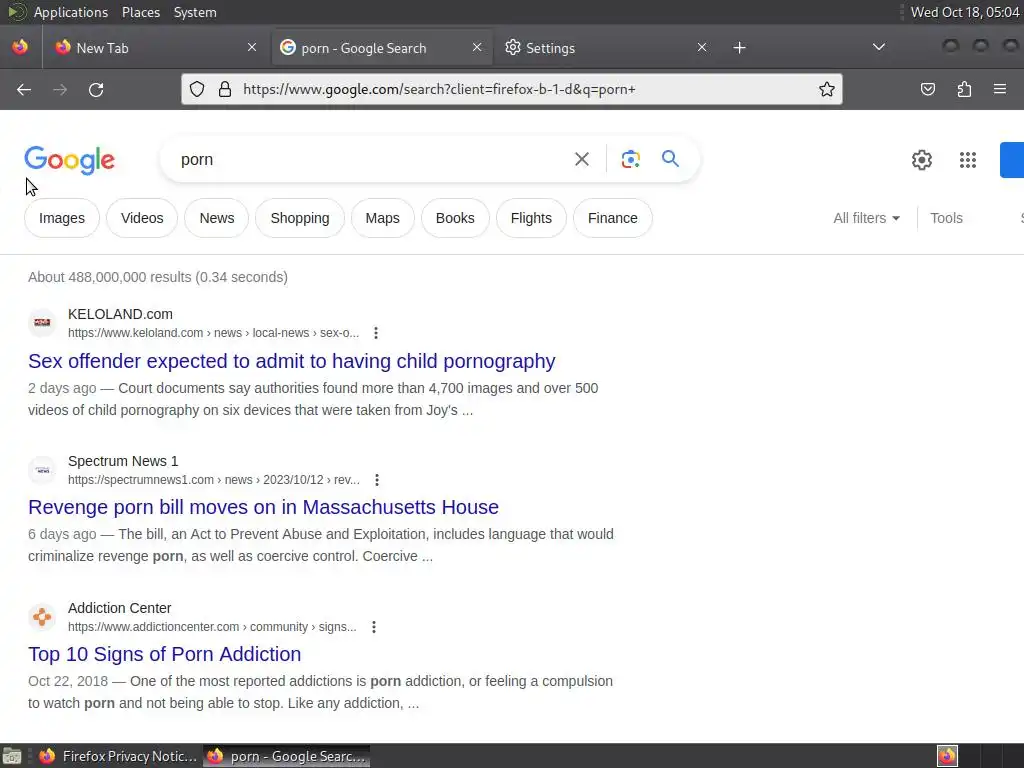Image resolution: width=1024 pixels, height=768 pixels.
Task: Open the Pocket save icon
Action: click(x=927, y=89)
